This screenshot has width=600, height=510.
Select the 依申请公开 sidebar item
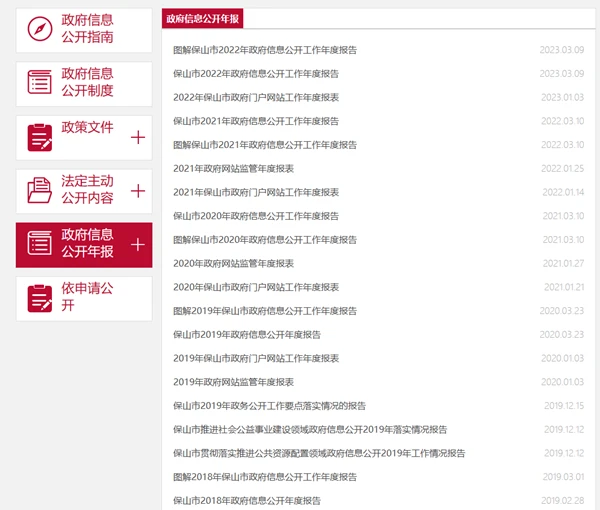click(x=87, y=298)
